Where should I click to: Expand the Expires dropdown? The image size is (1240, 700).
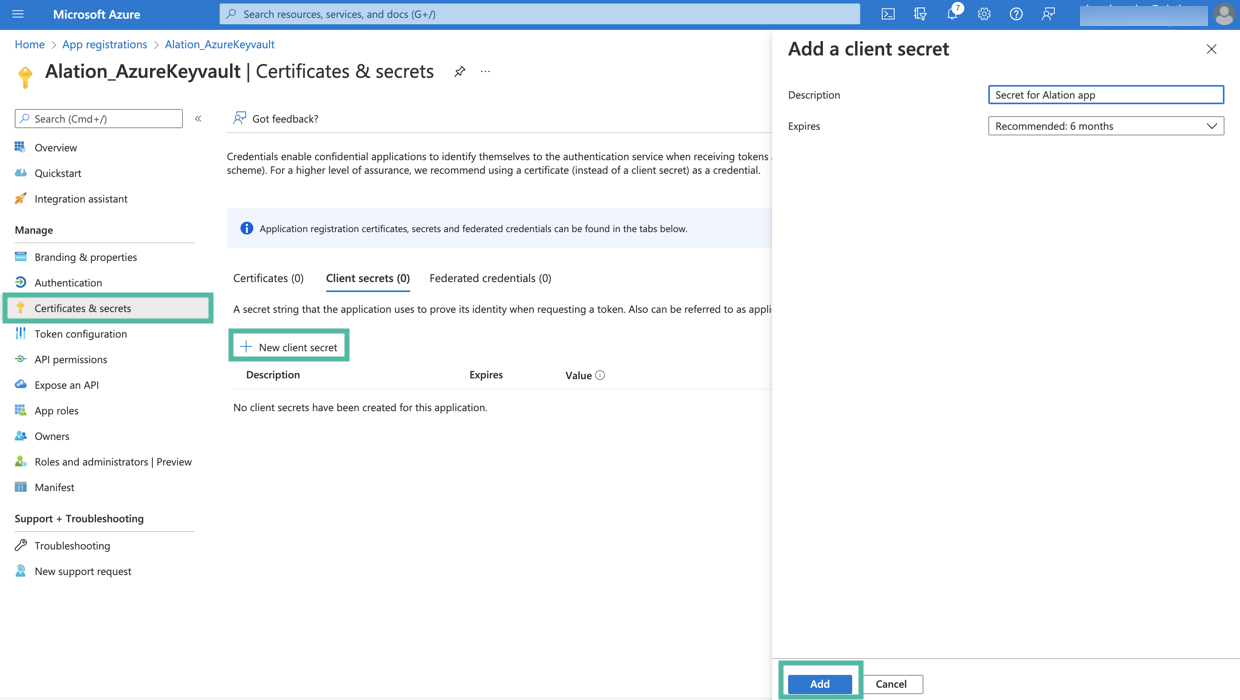point(1105,126)
